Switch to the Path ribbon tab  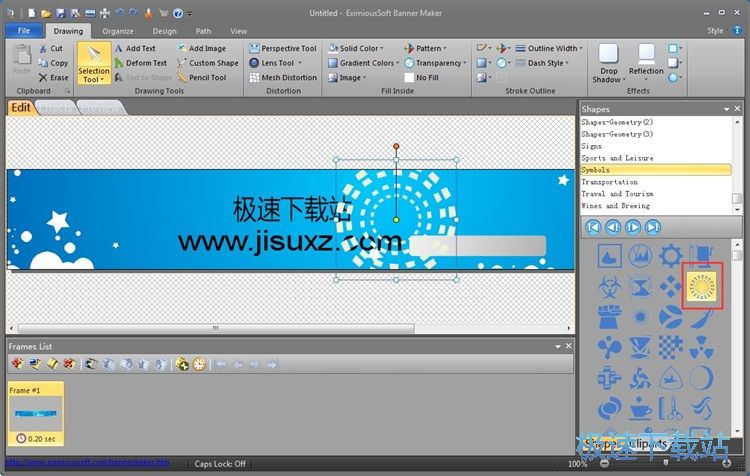pyautogui.click(x=203, y=31)
